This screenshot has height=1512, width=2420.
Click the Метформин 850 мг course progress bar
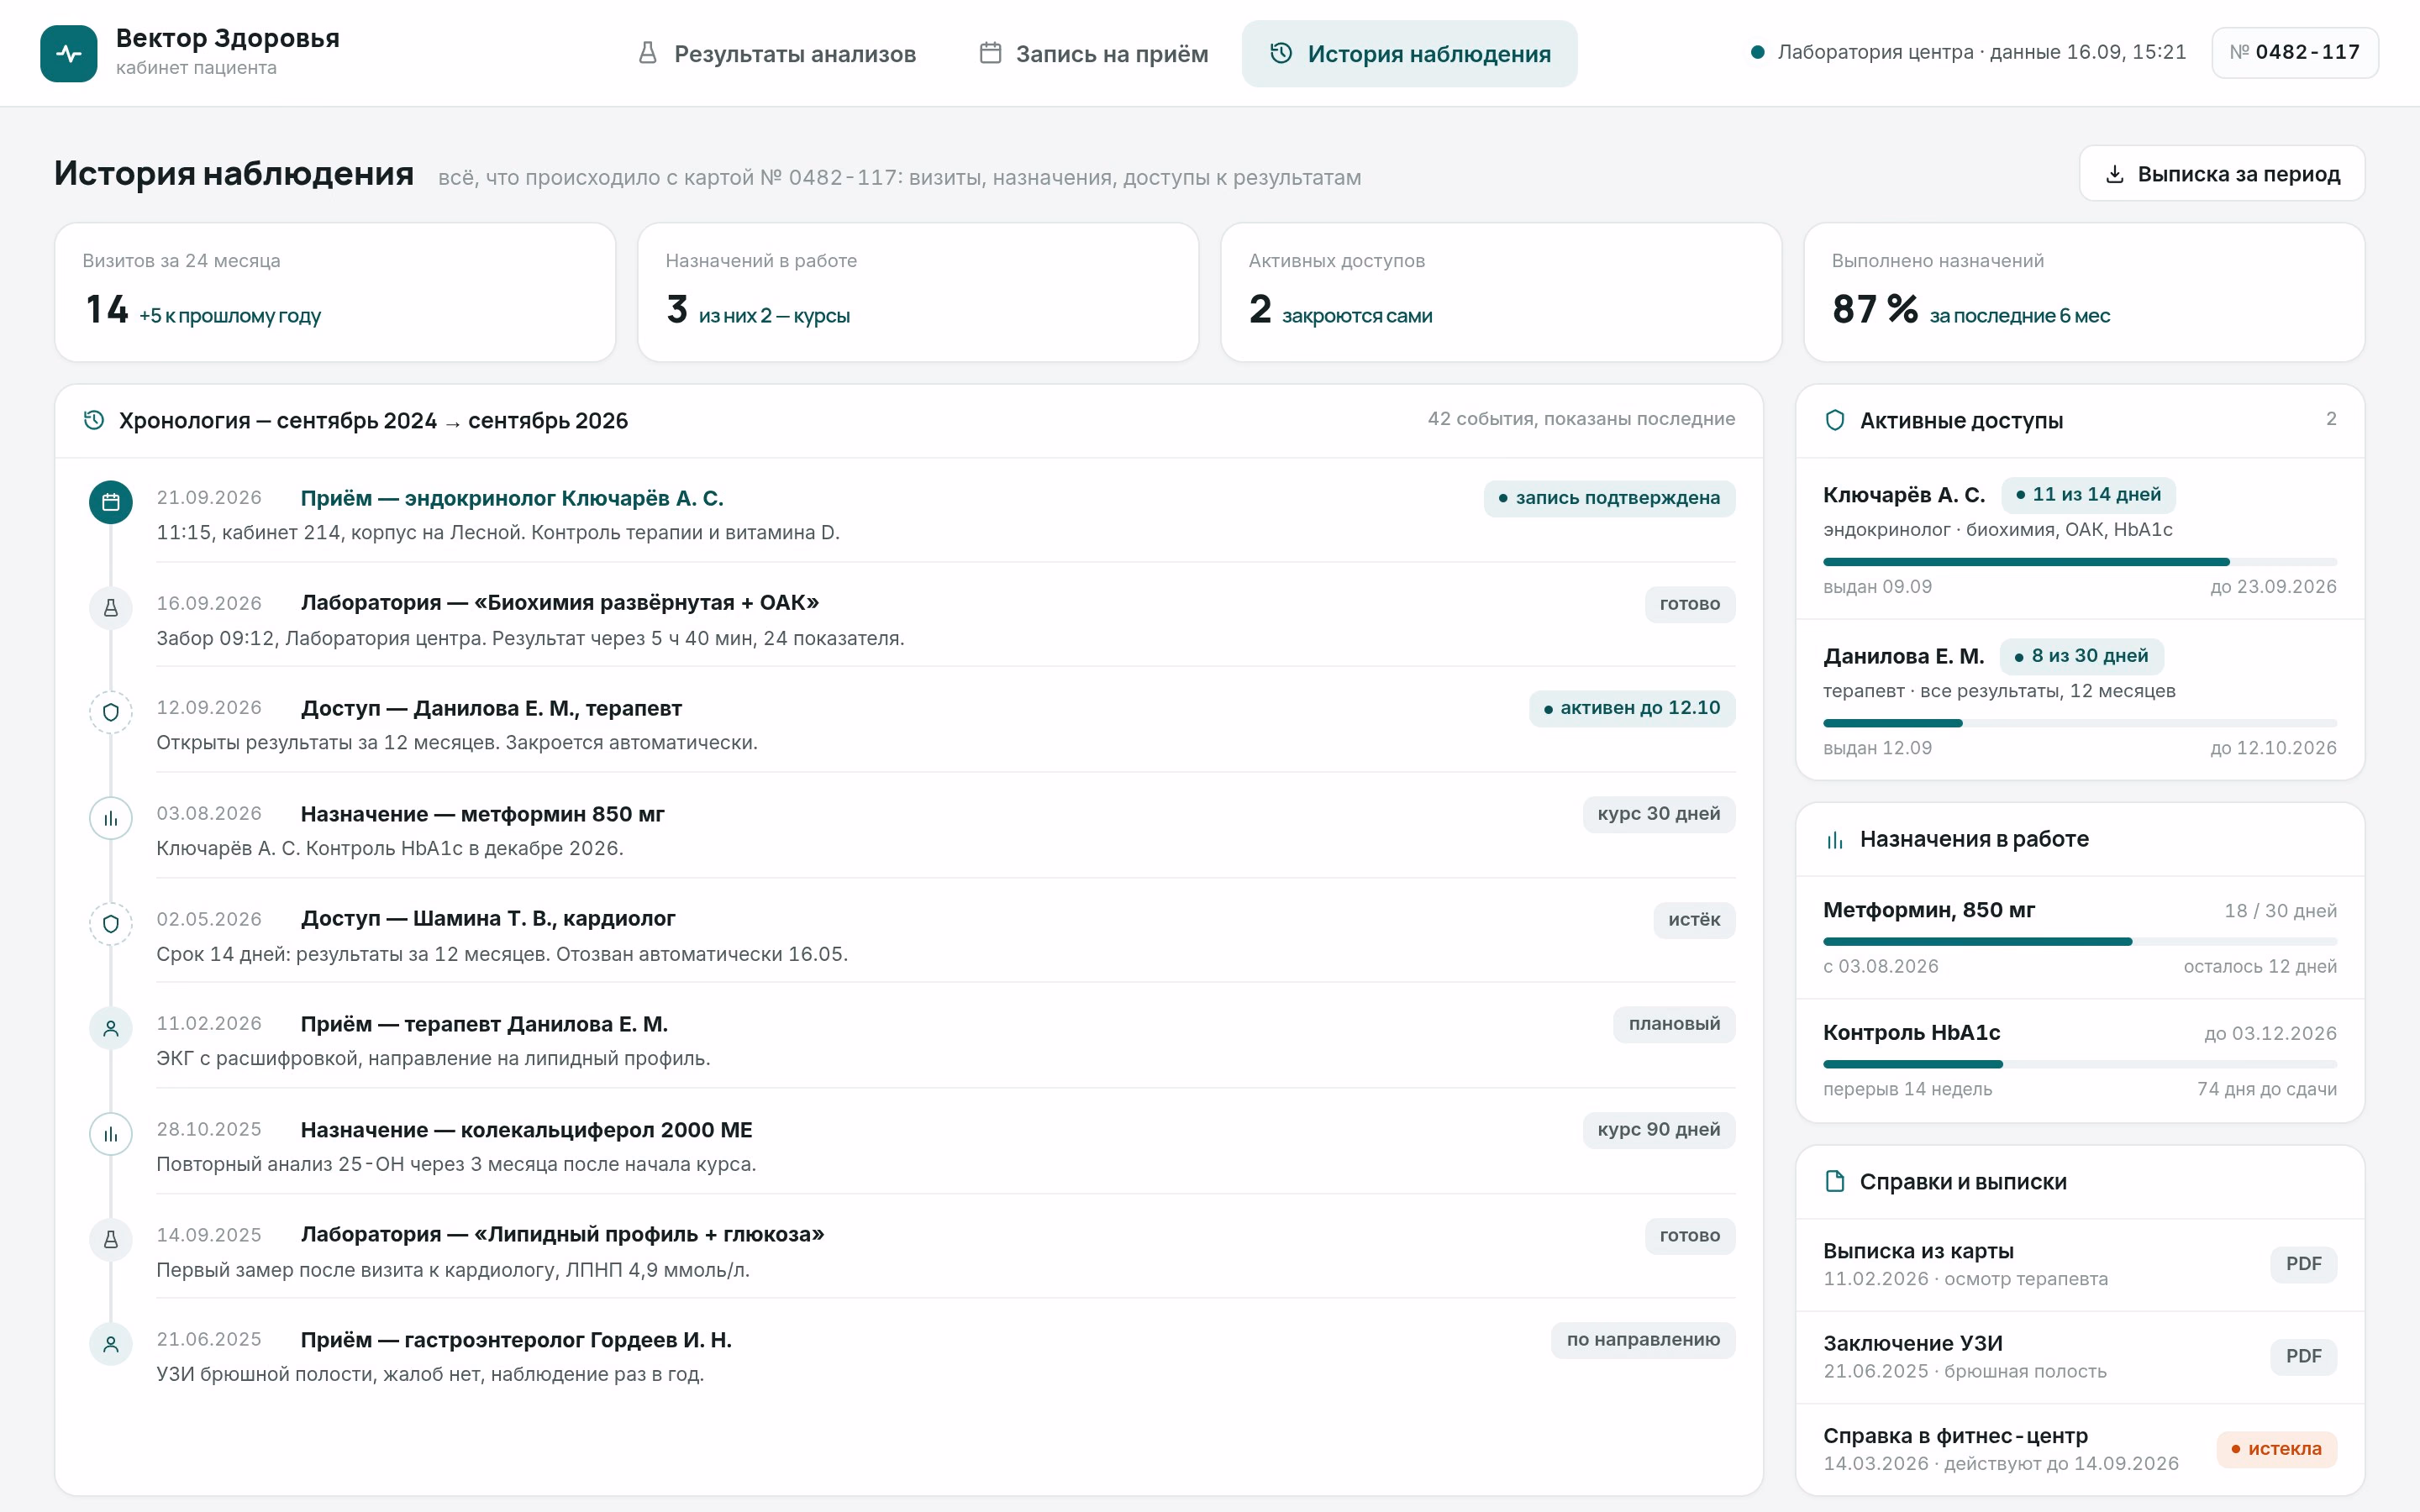coord(2079,942)
